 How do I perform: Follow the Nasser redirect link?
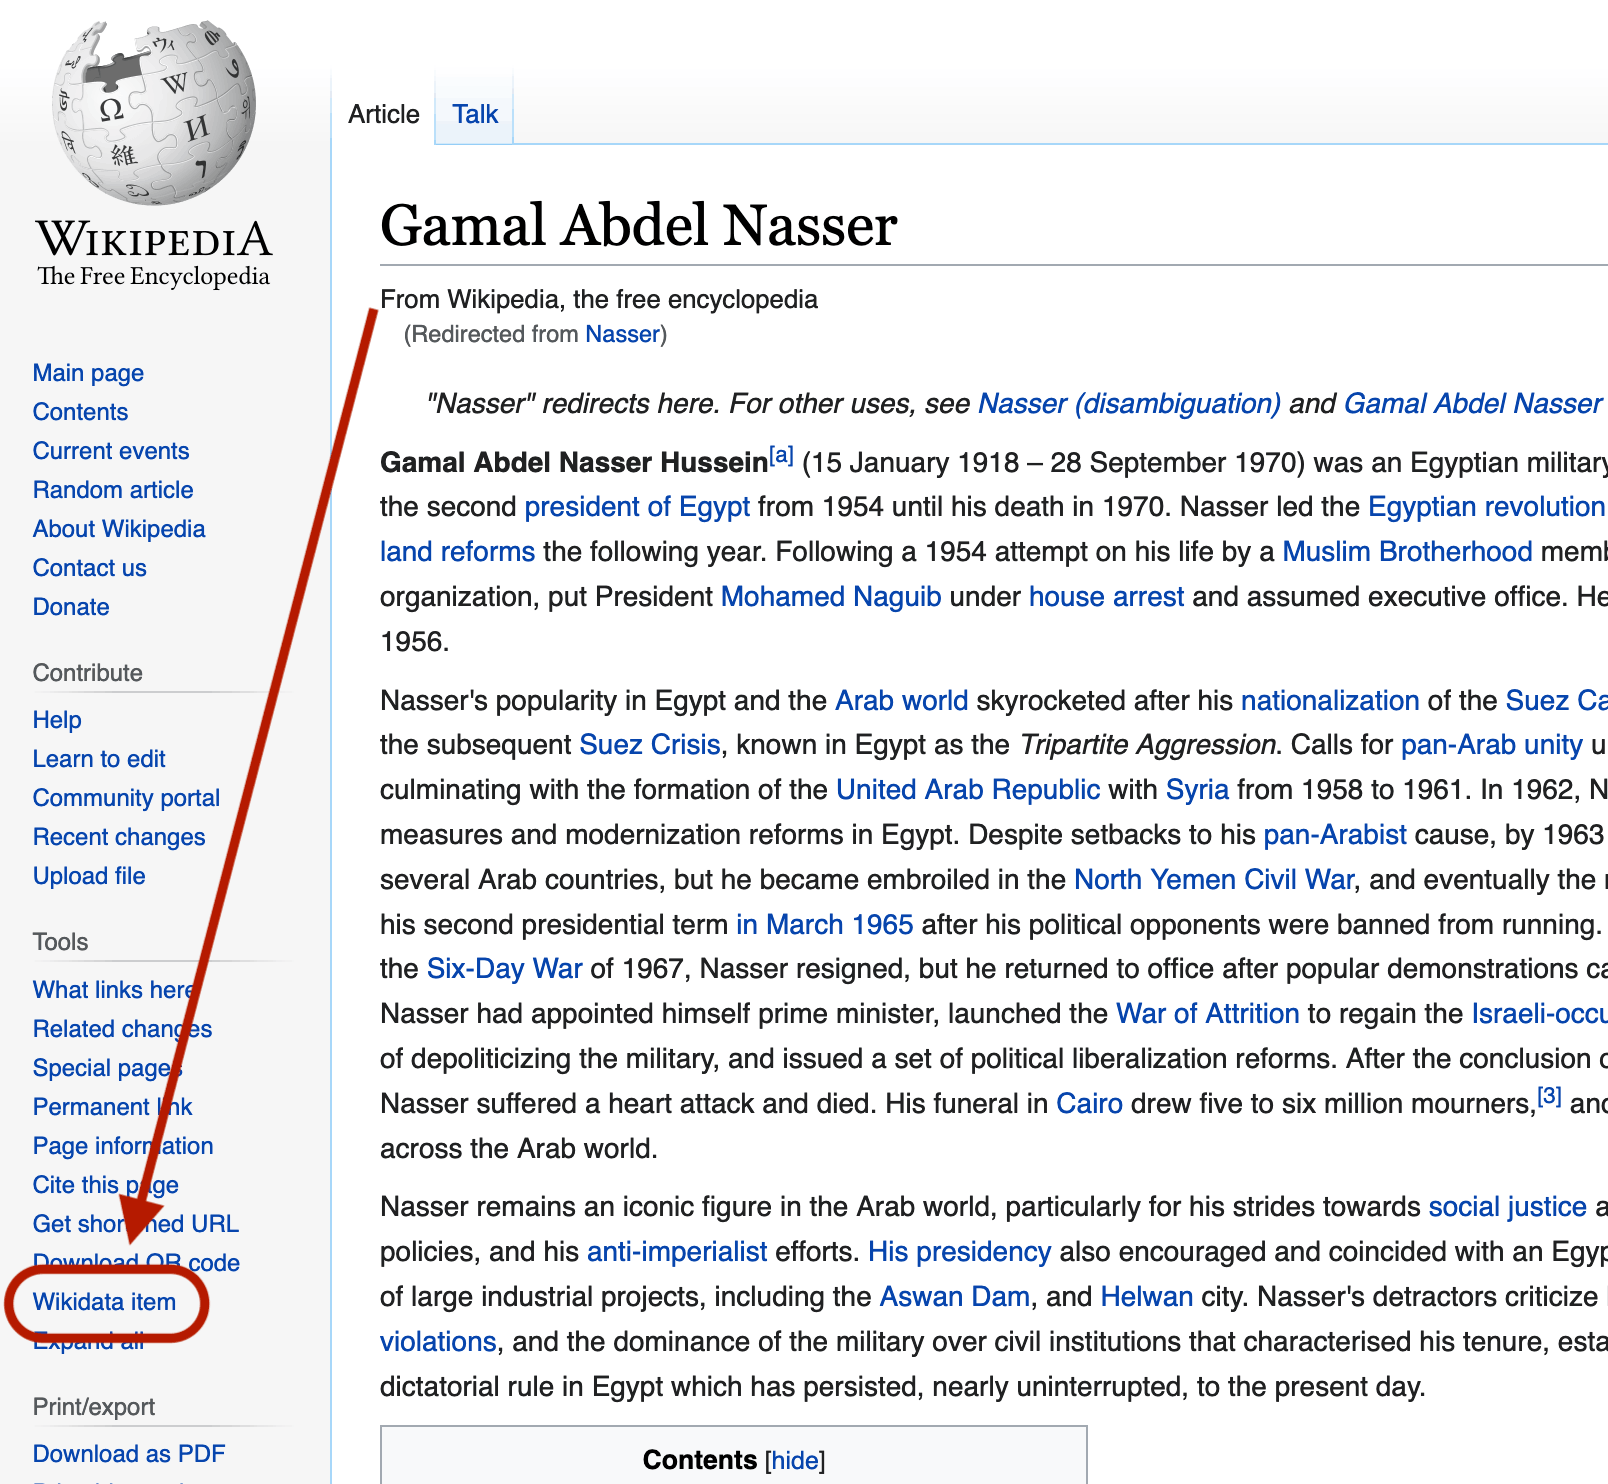click(622, 334)
